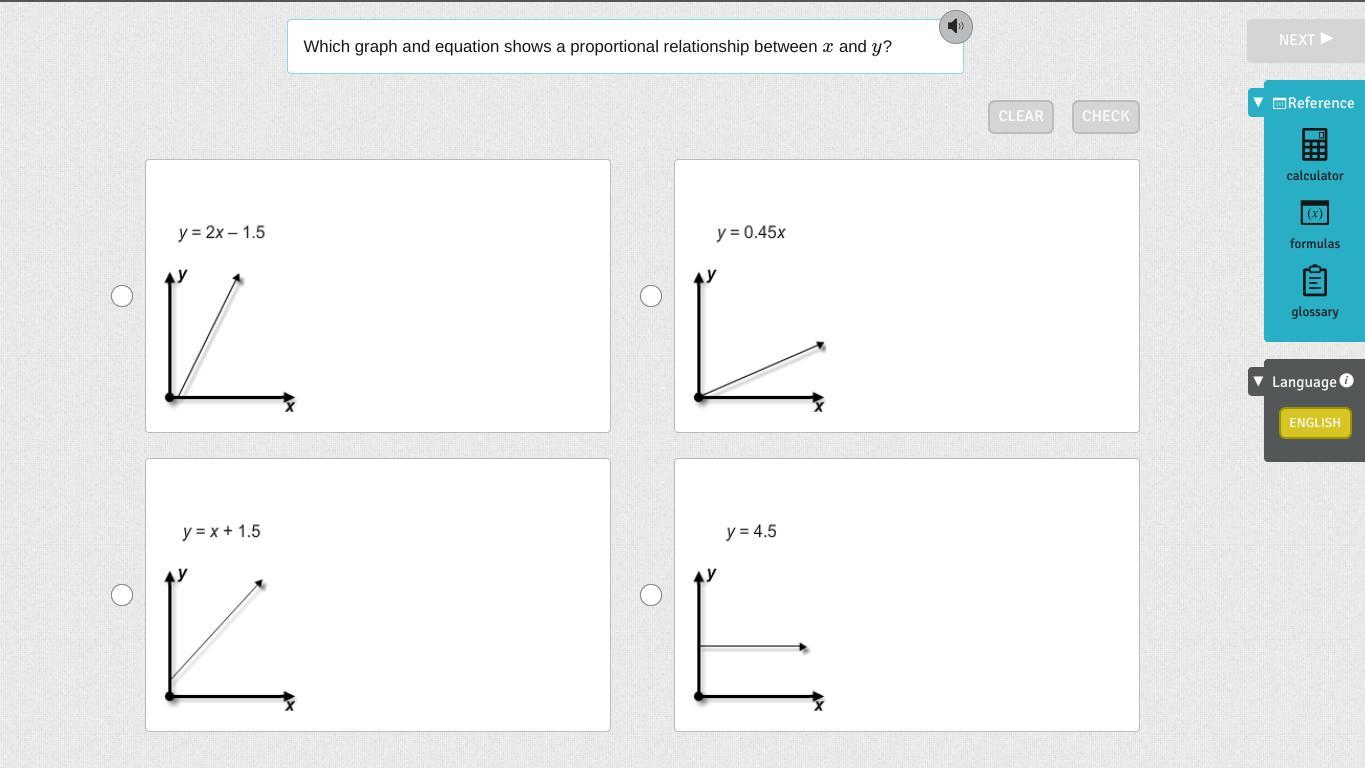The height and width of the screenshot is (768, 1365).
Task: Click the question text box
Action: (x=625, y=47)
